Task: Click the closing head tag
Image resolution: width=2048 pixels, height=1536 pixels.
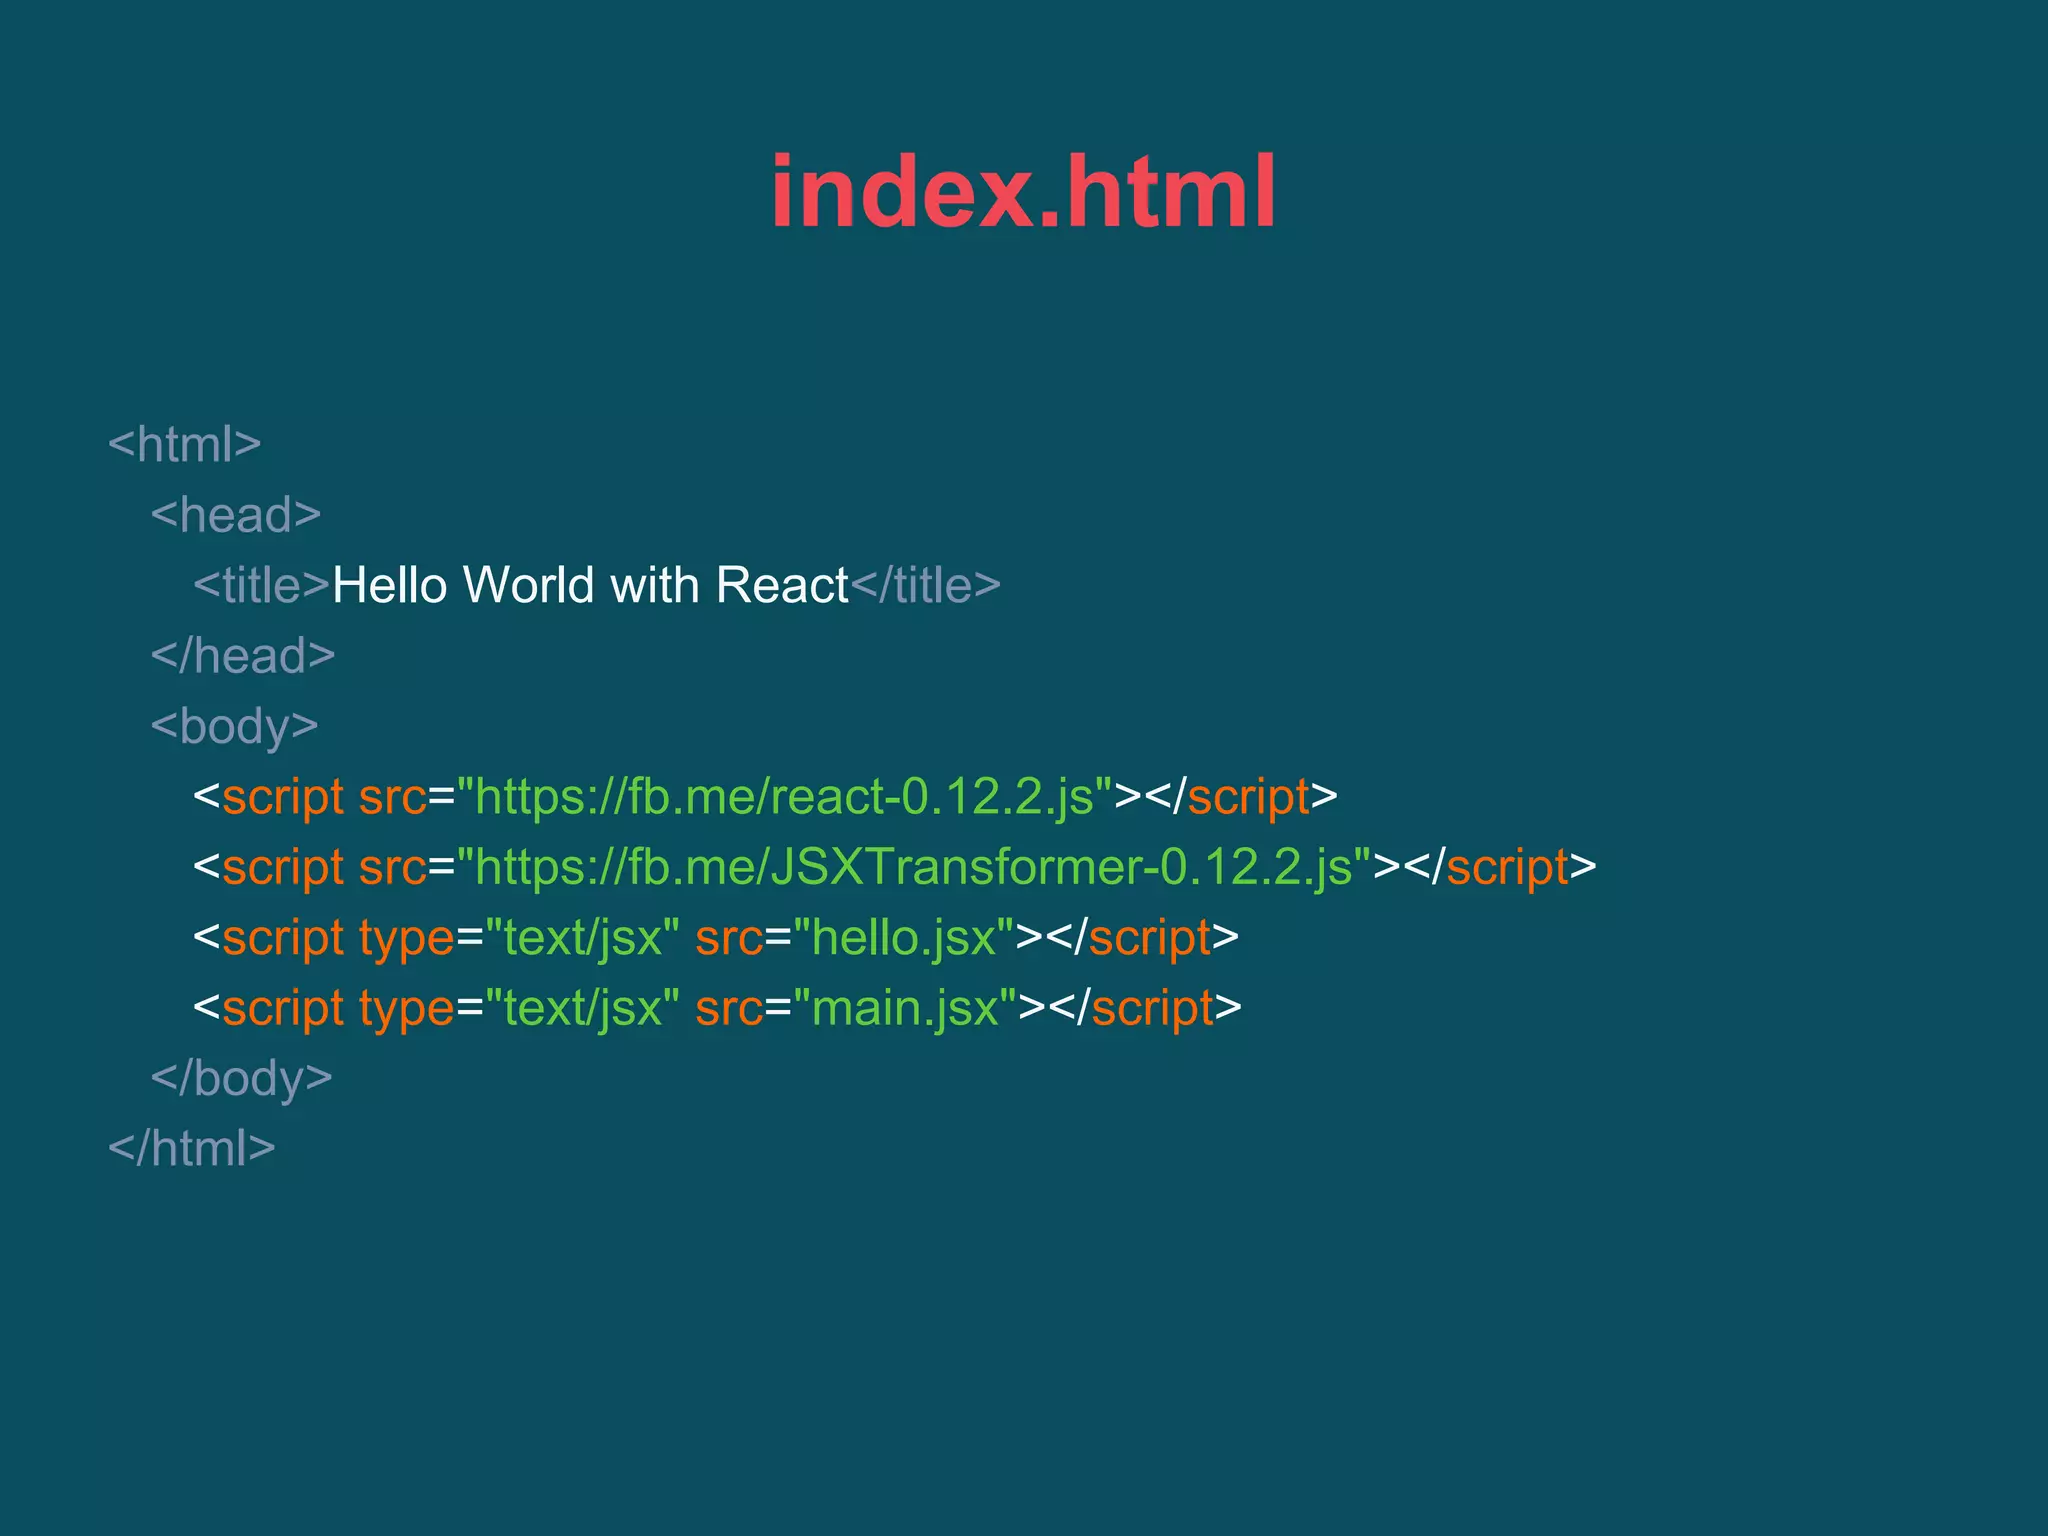Action: coord(243,656)
